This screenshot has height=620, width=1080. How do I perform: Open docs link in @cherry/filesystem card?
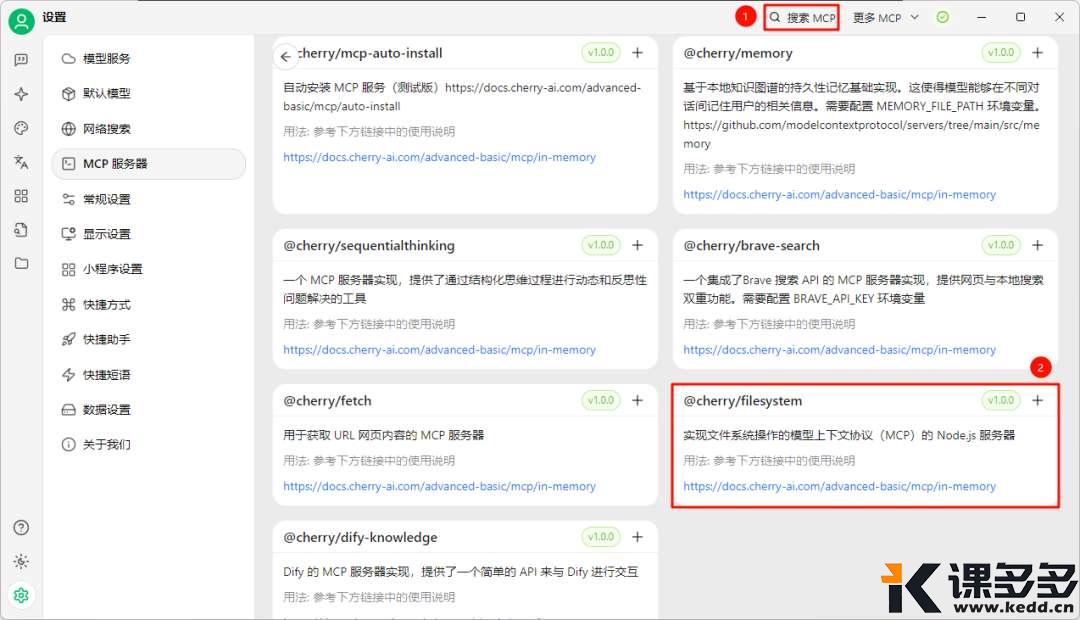coord(840,486)
